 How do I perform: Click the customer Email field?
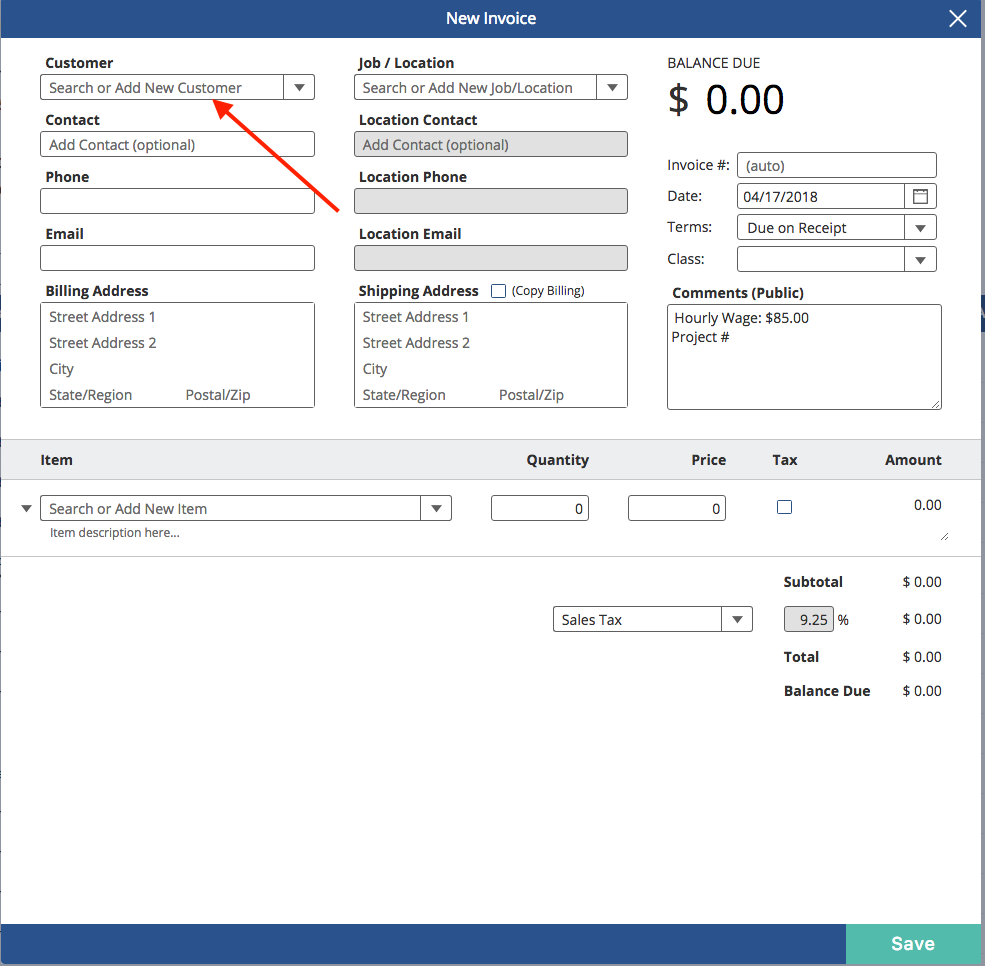(177, 258)
